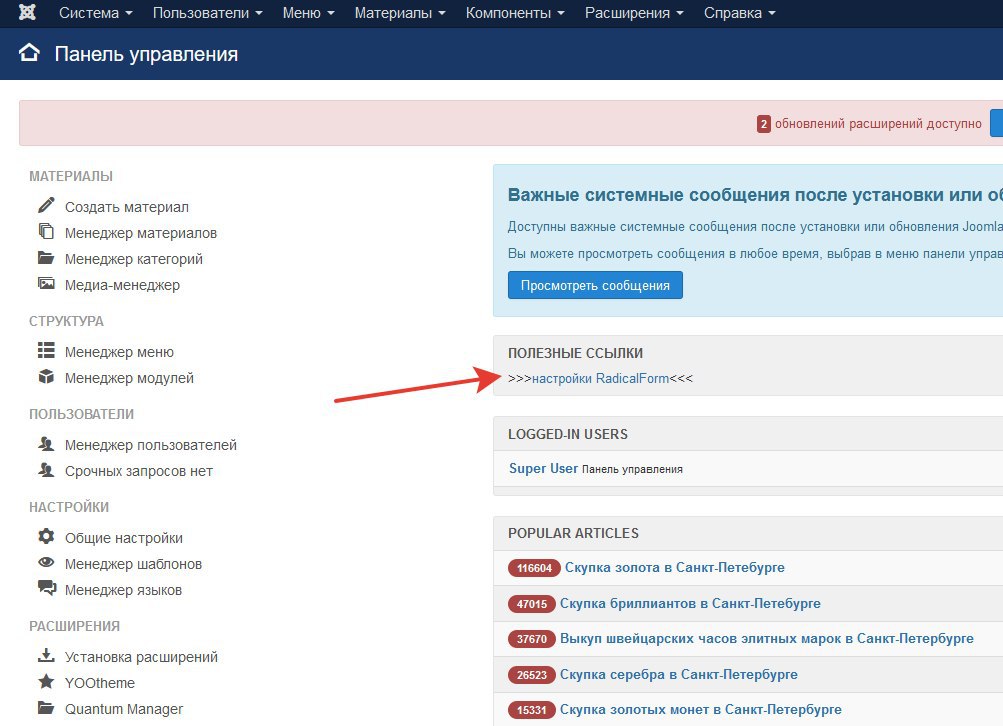Viewport: 1003px width, 726px height.
Task: Go to Менеджер материалов
Action: click(141, 233)
